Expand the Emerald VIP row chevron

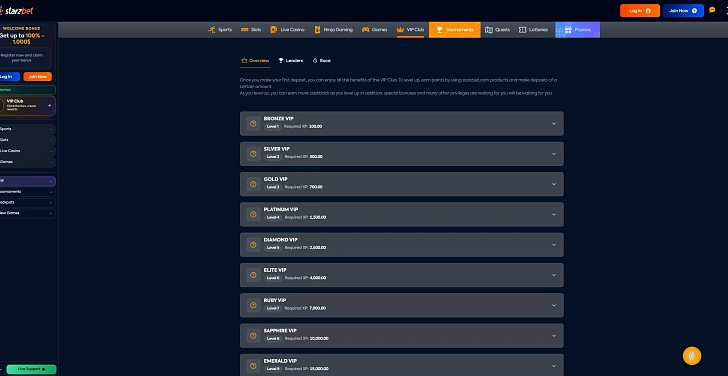(553, 366)
